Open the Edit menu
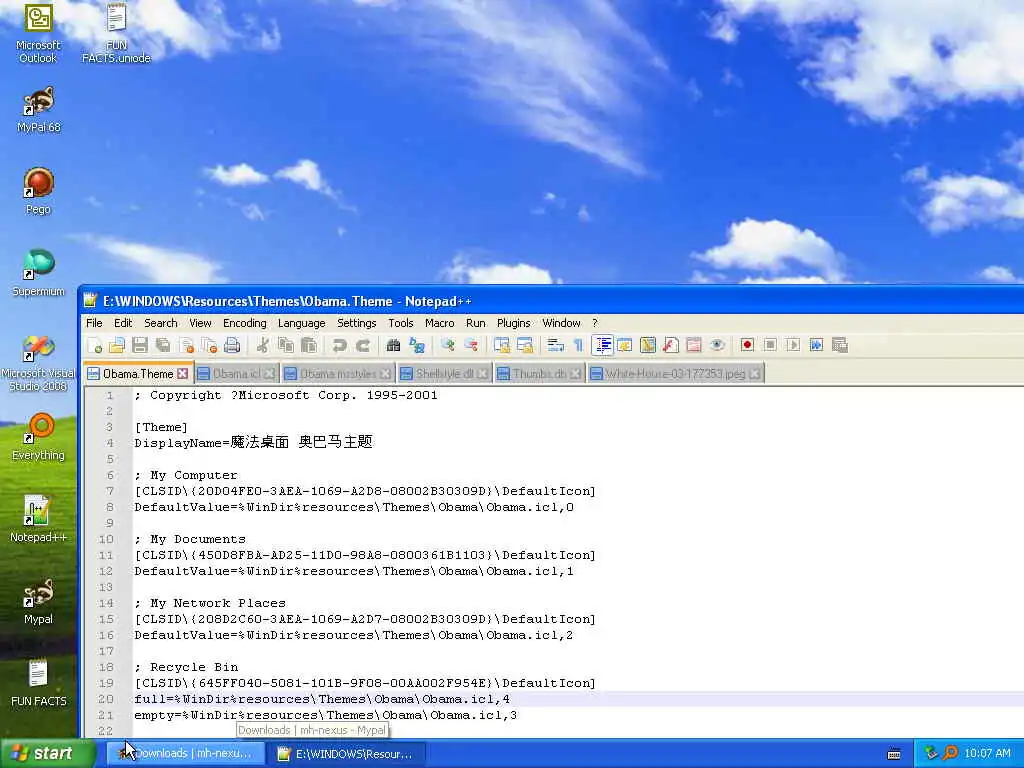 pyautogui.click(x=123, y=323)
